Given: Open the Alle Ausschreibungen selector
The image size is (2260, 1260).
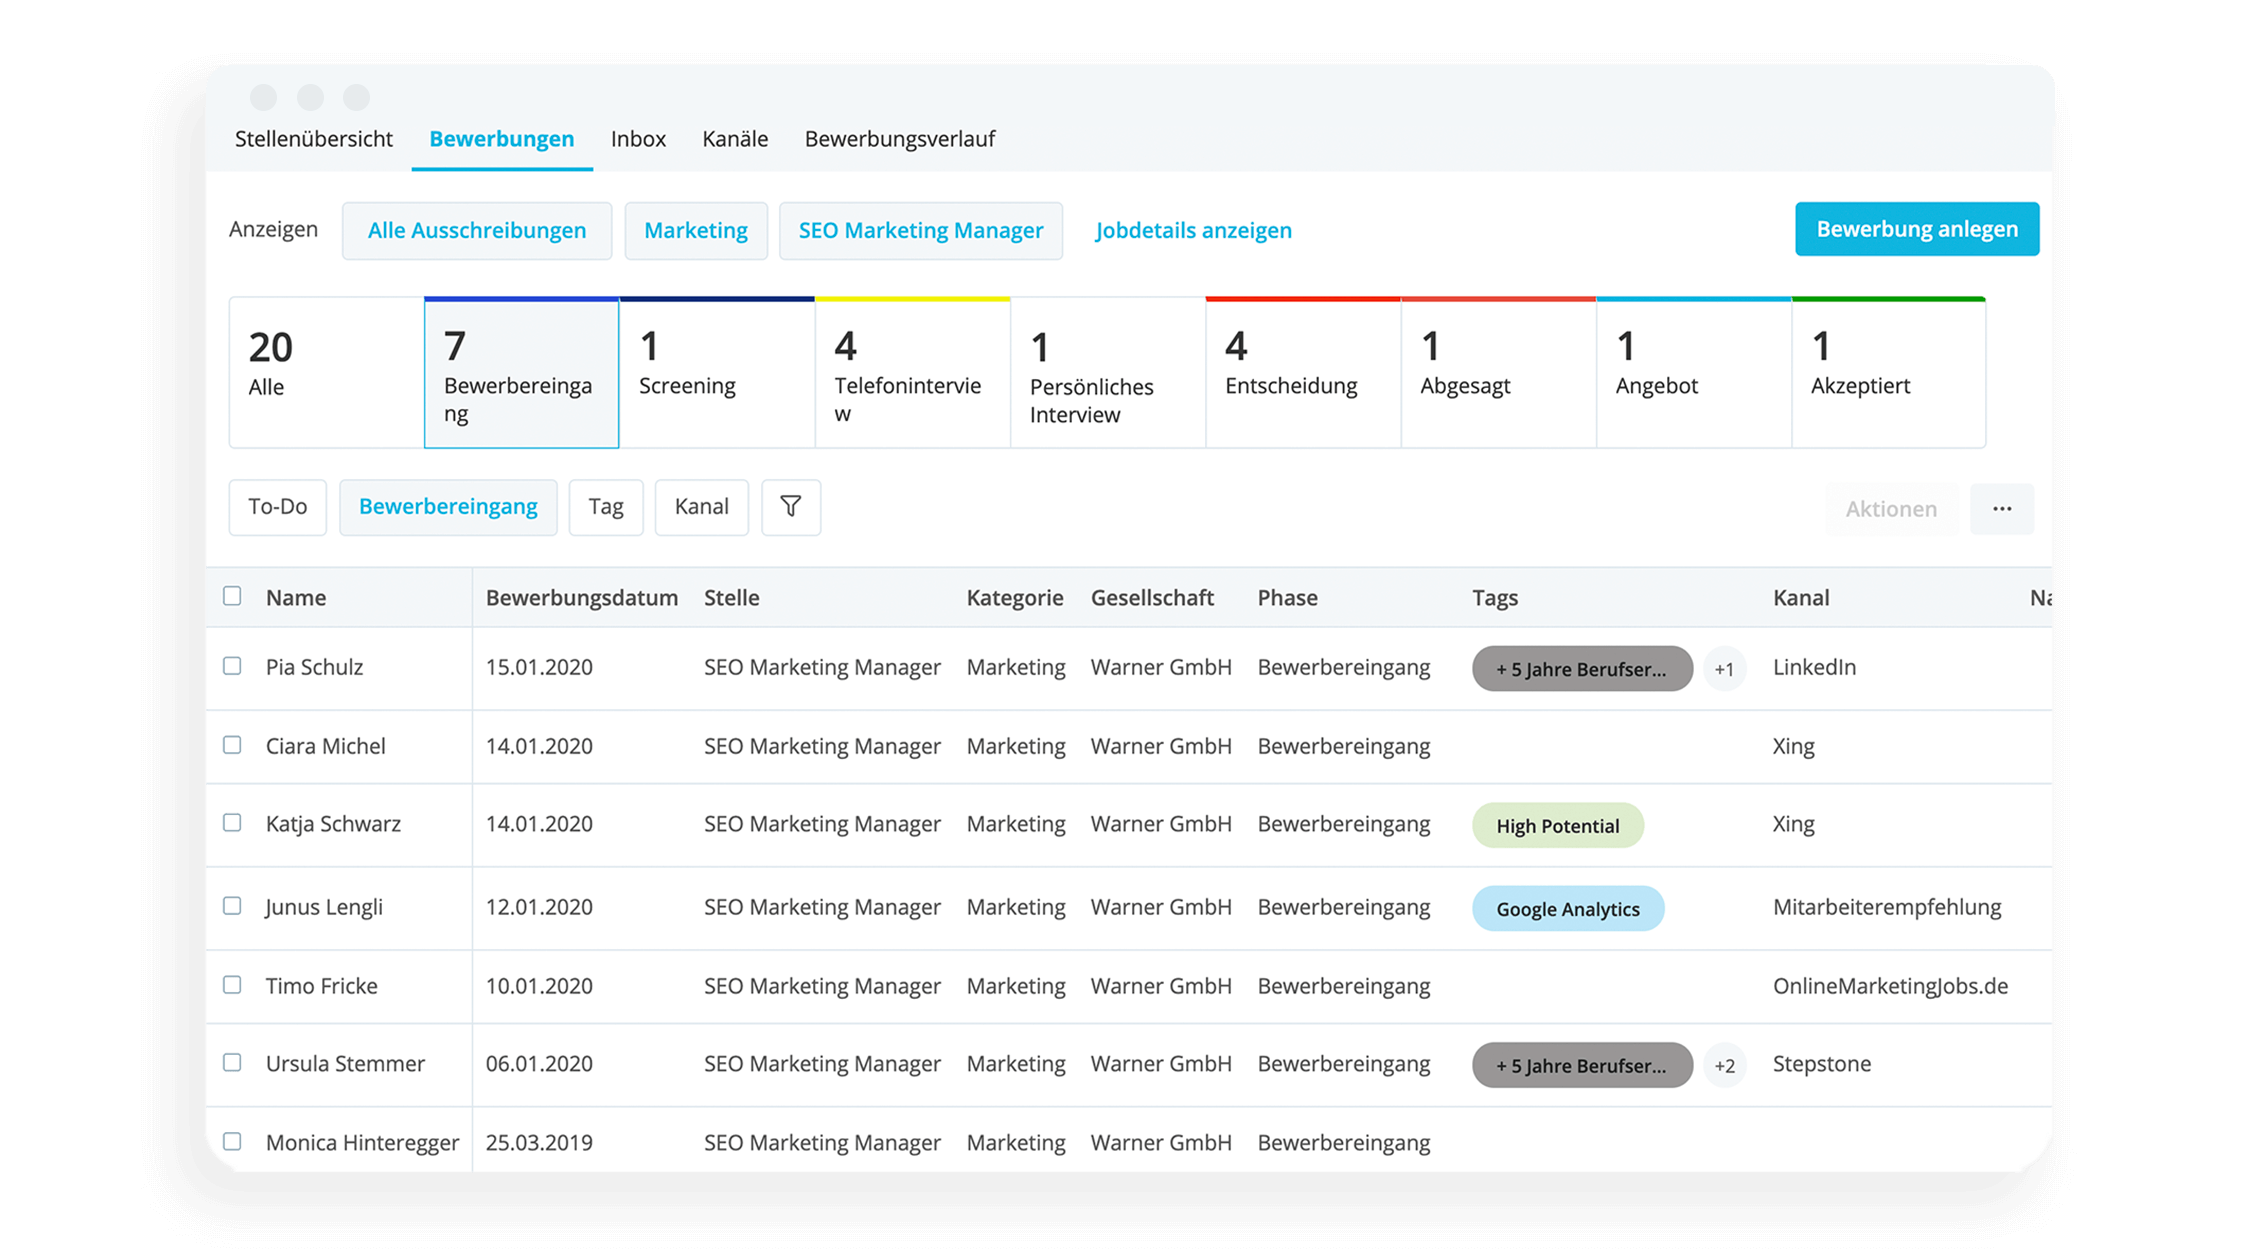Looking at the screenshot, I should 477,231.
